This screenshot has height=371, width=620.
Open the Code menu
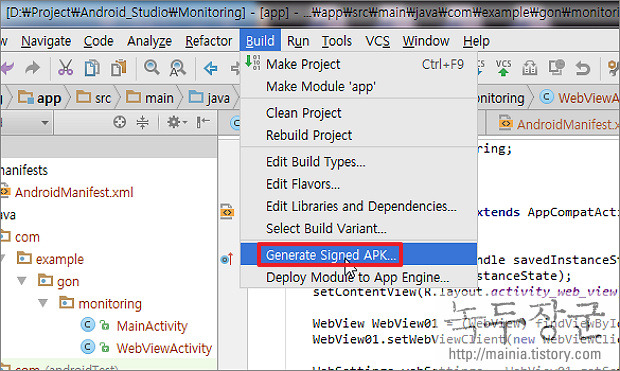(98, 41)
